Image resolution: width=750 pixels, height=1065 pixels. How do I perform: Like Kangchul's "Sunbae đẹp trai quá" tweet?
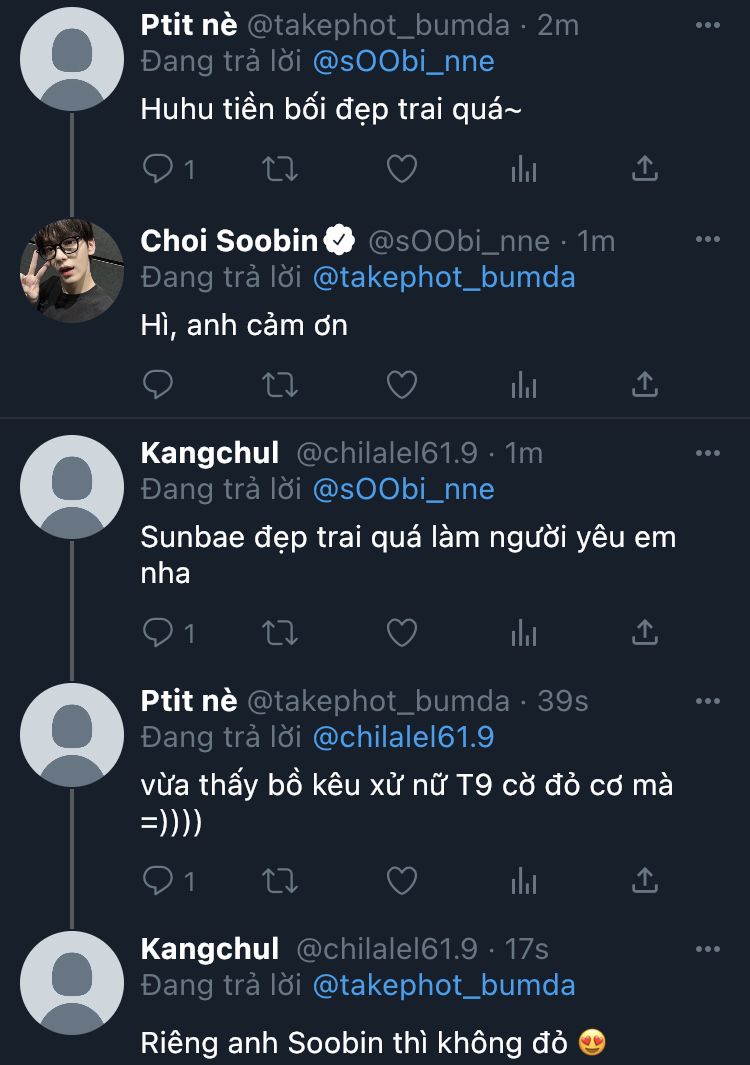pyautogui.click(x=402, y=632)
